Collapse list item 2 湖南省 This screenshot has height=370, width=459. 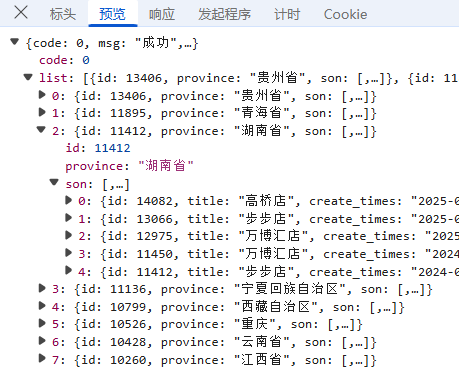coord(41,130)
